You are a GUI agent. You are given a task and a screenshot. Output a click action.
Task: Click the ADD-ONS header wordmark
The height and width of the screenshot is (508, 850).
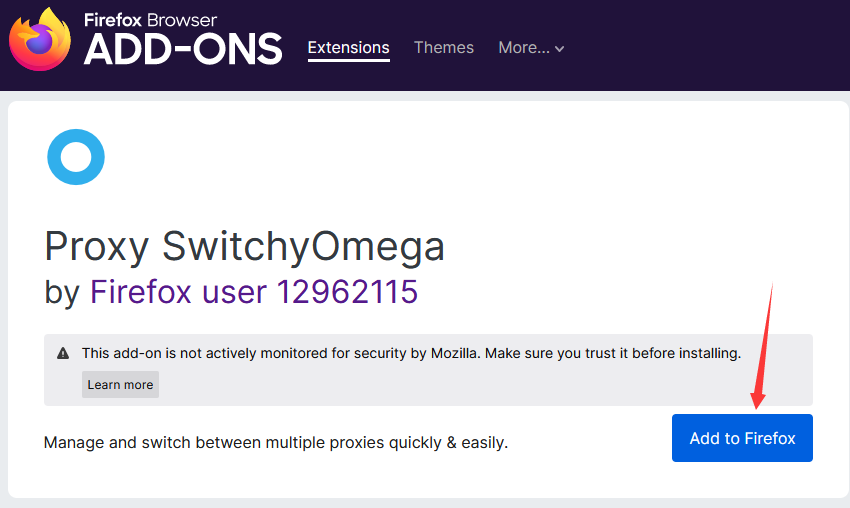tap(183, 49)
